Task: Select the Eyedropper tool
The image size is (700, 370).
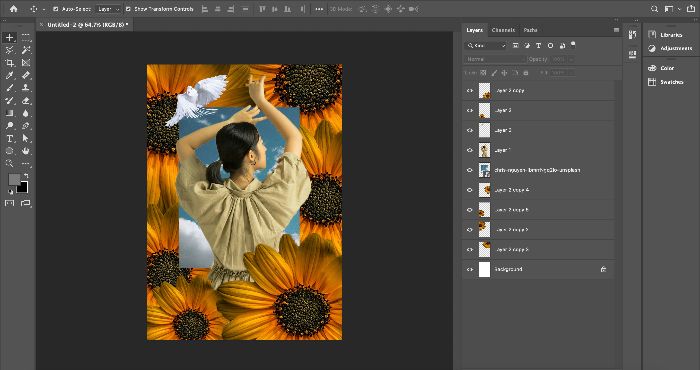Action: (9, 75)
